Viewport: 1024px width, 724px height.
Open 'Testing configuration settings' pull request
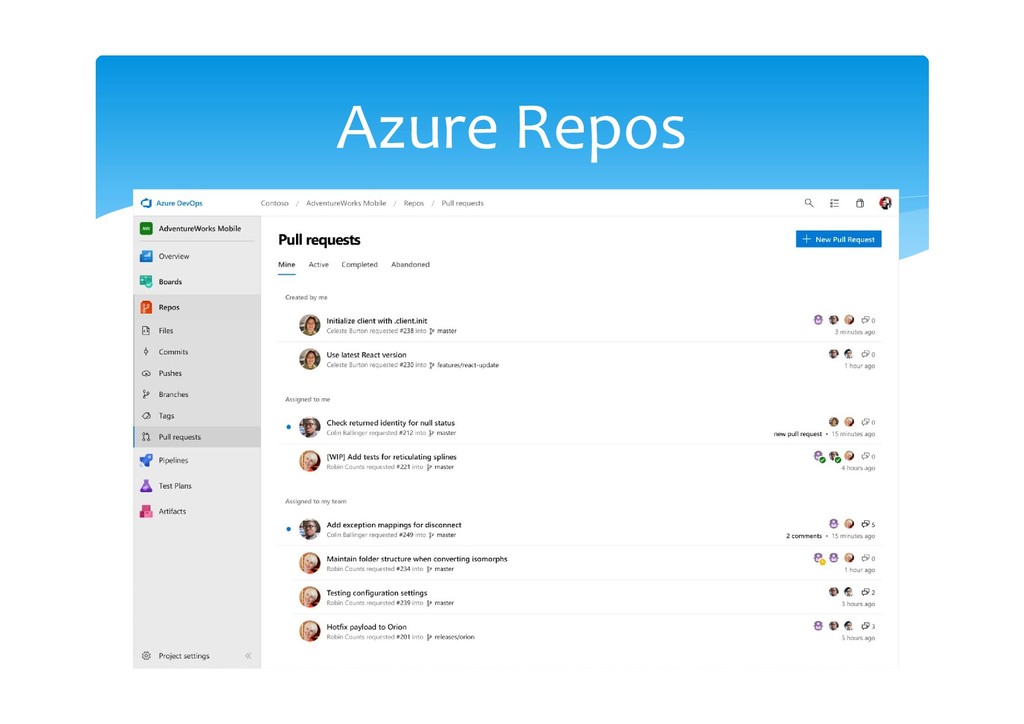tap(377, 592)
